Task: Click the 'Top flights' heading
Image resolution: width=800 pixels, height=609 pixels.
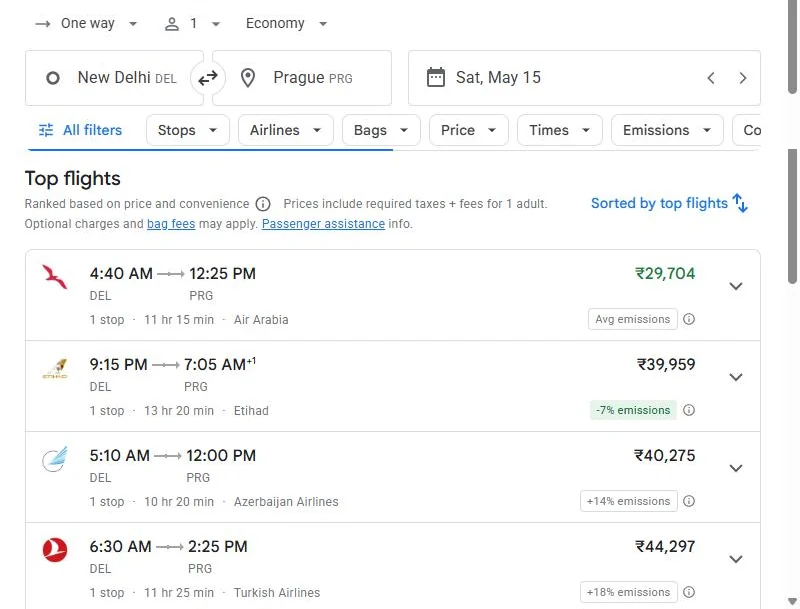Action: pyautogui.click(x=72, y=179)
